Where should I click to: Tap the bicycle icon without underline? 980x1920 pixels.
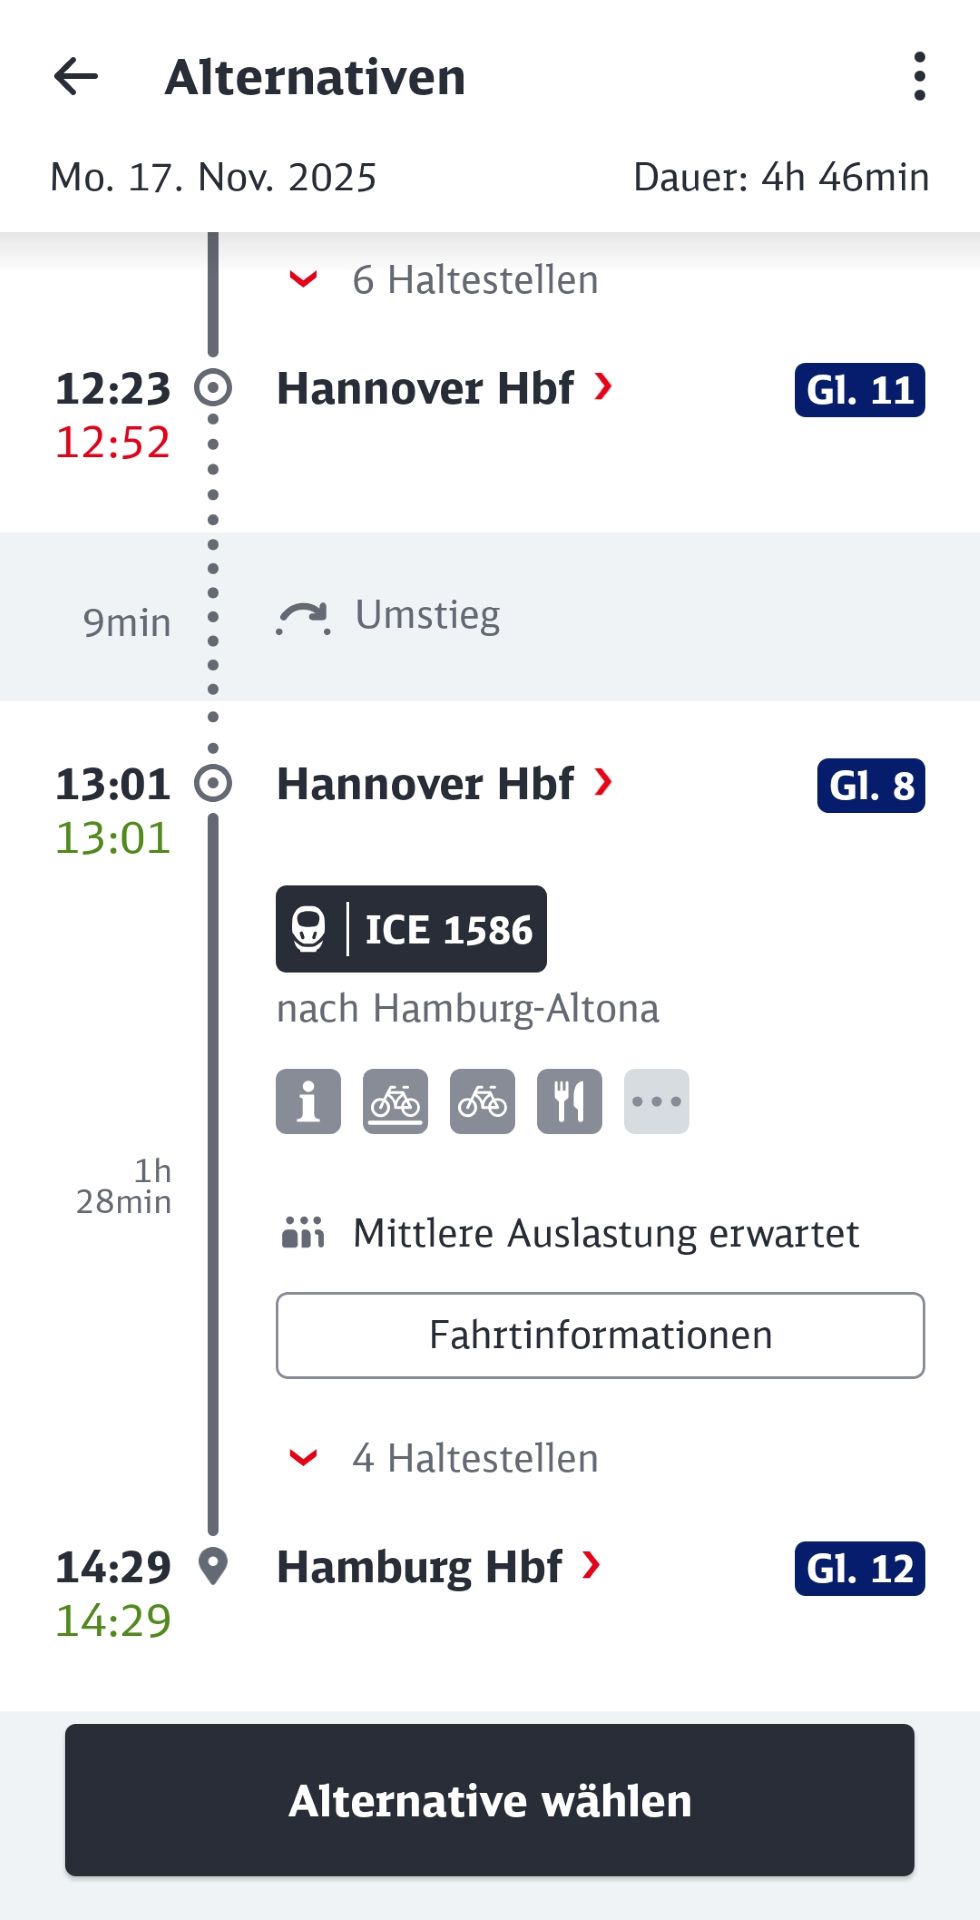pos(482,1102)
